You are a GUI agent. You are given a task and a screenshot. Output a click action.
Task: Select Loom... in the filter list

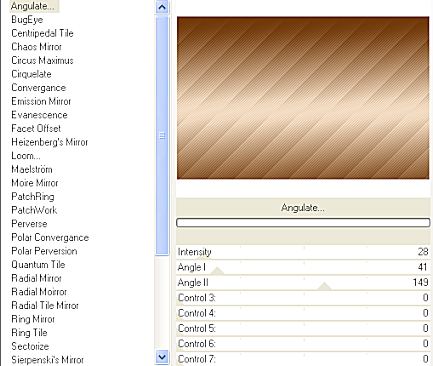tap(26, 156)
